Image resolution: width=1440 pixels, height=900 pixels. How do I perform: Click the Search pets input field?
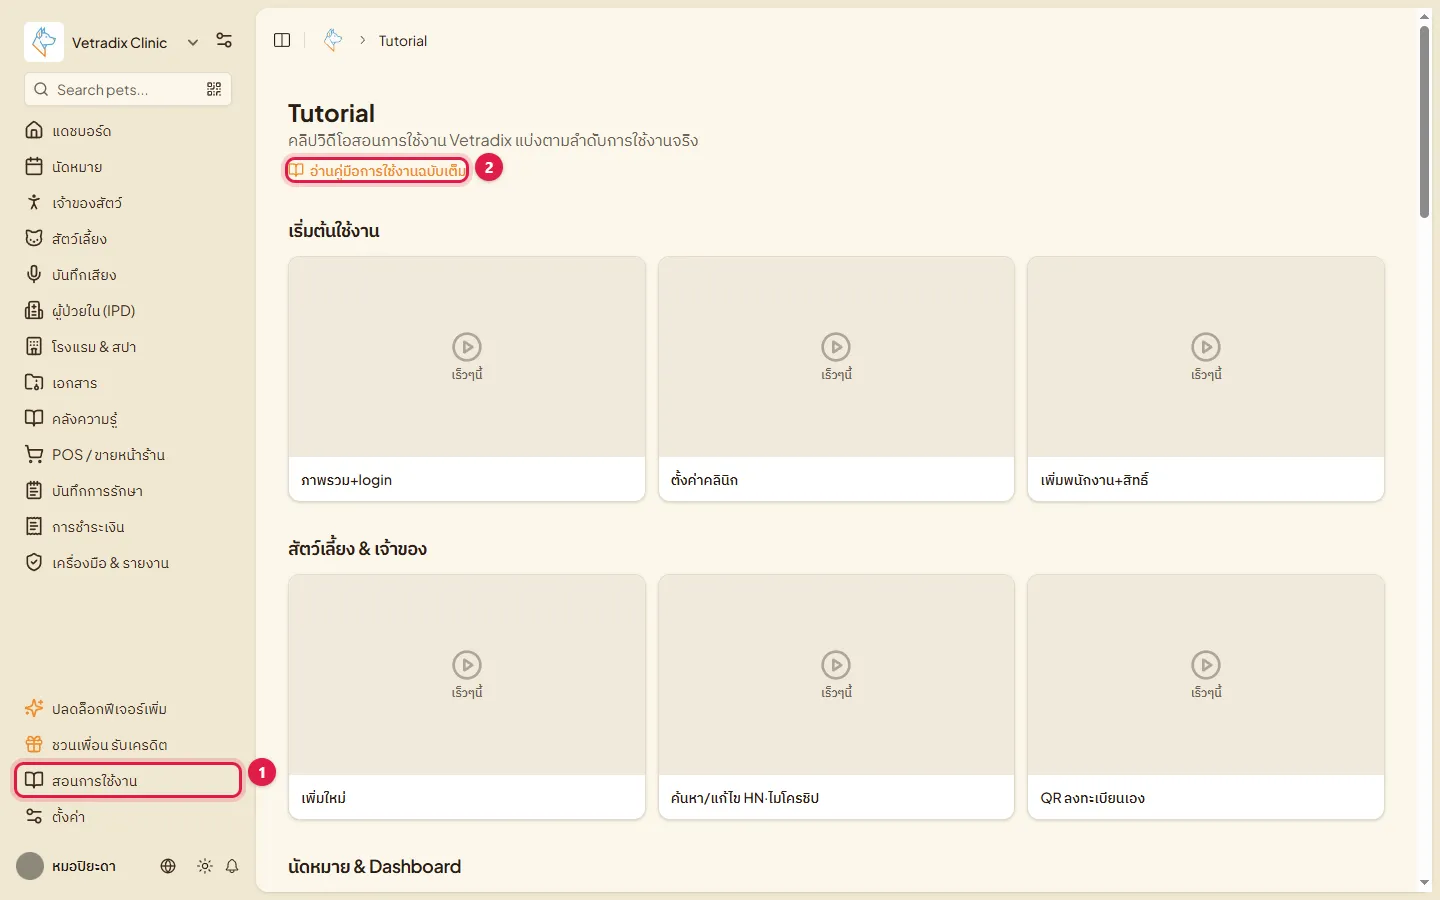tap(128, 89)
